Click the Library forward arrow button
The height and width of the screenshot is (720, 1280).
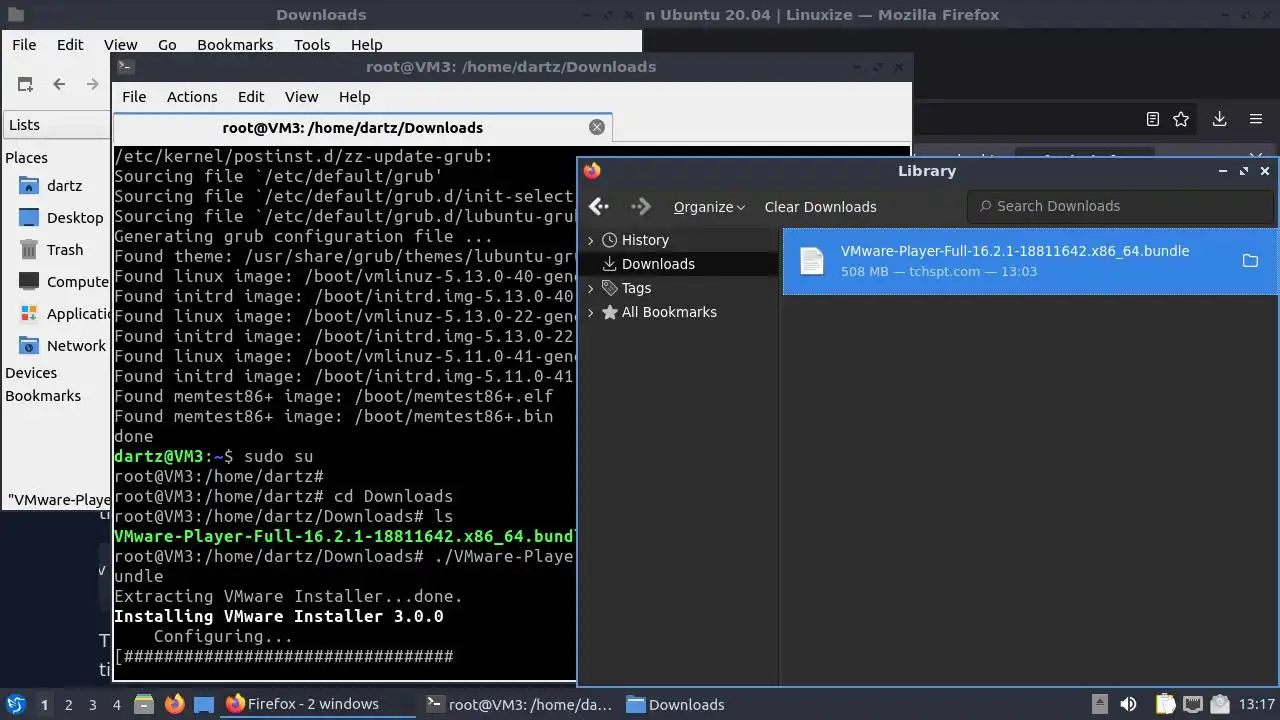640,206
